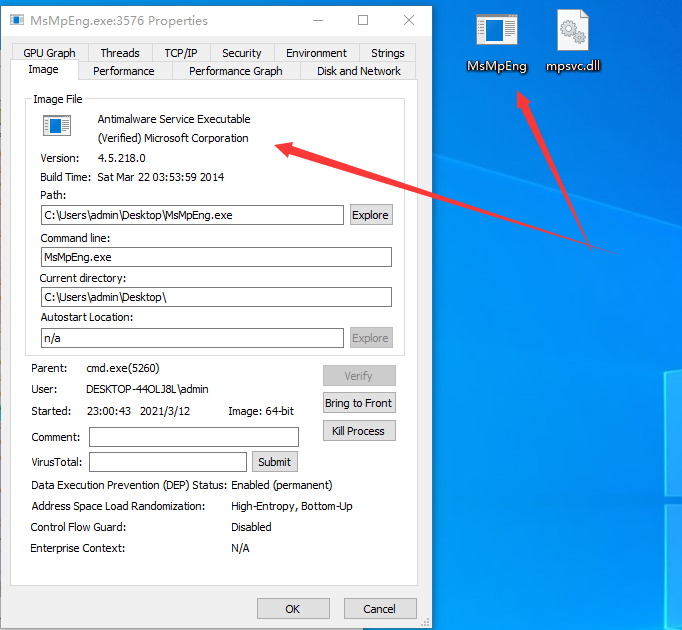The image size is (682, 630).
Task: Click the Command line field
Action: tap(216, 257)
